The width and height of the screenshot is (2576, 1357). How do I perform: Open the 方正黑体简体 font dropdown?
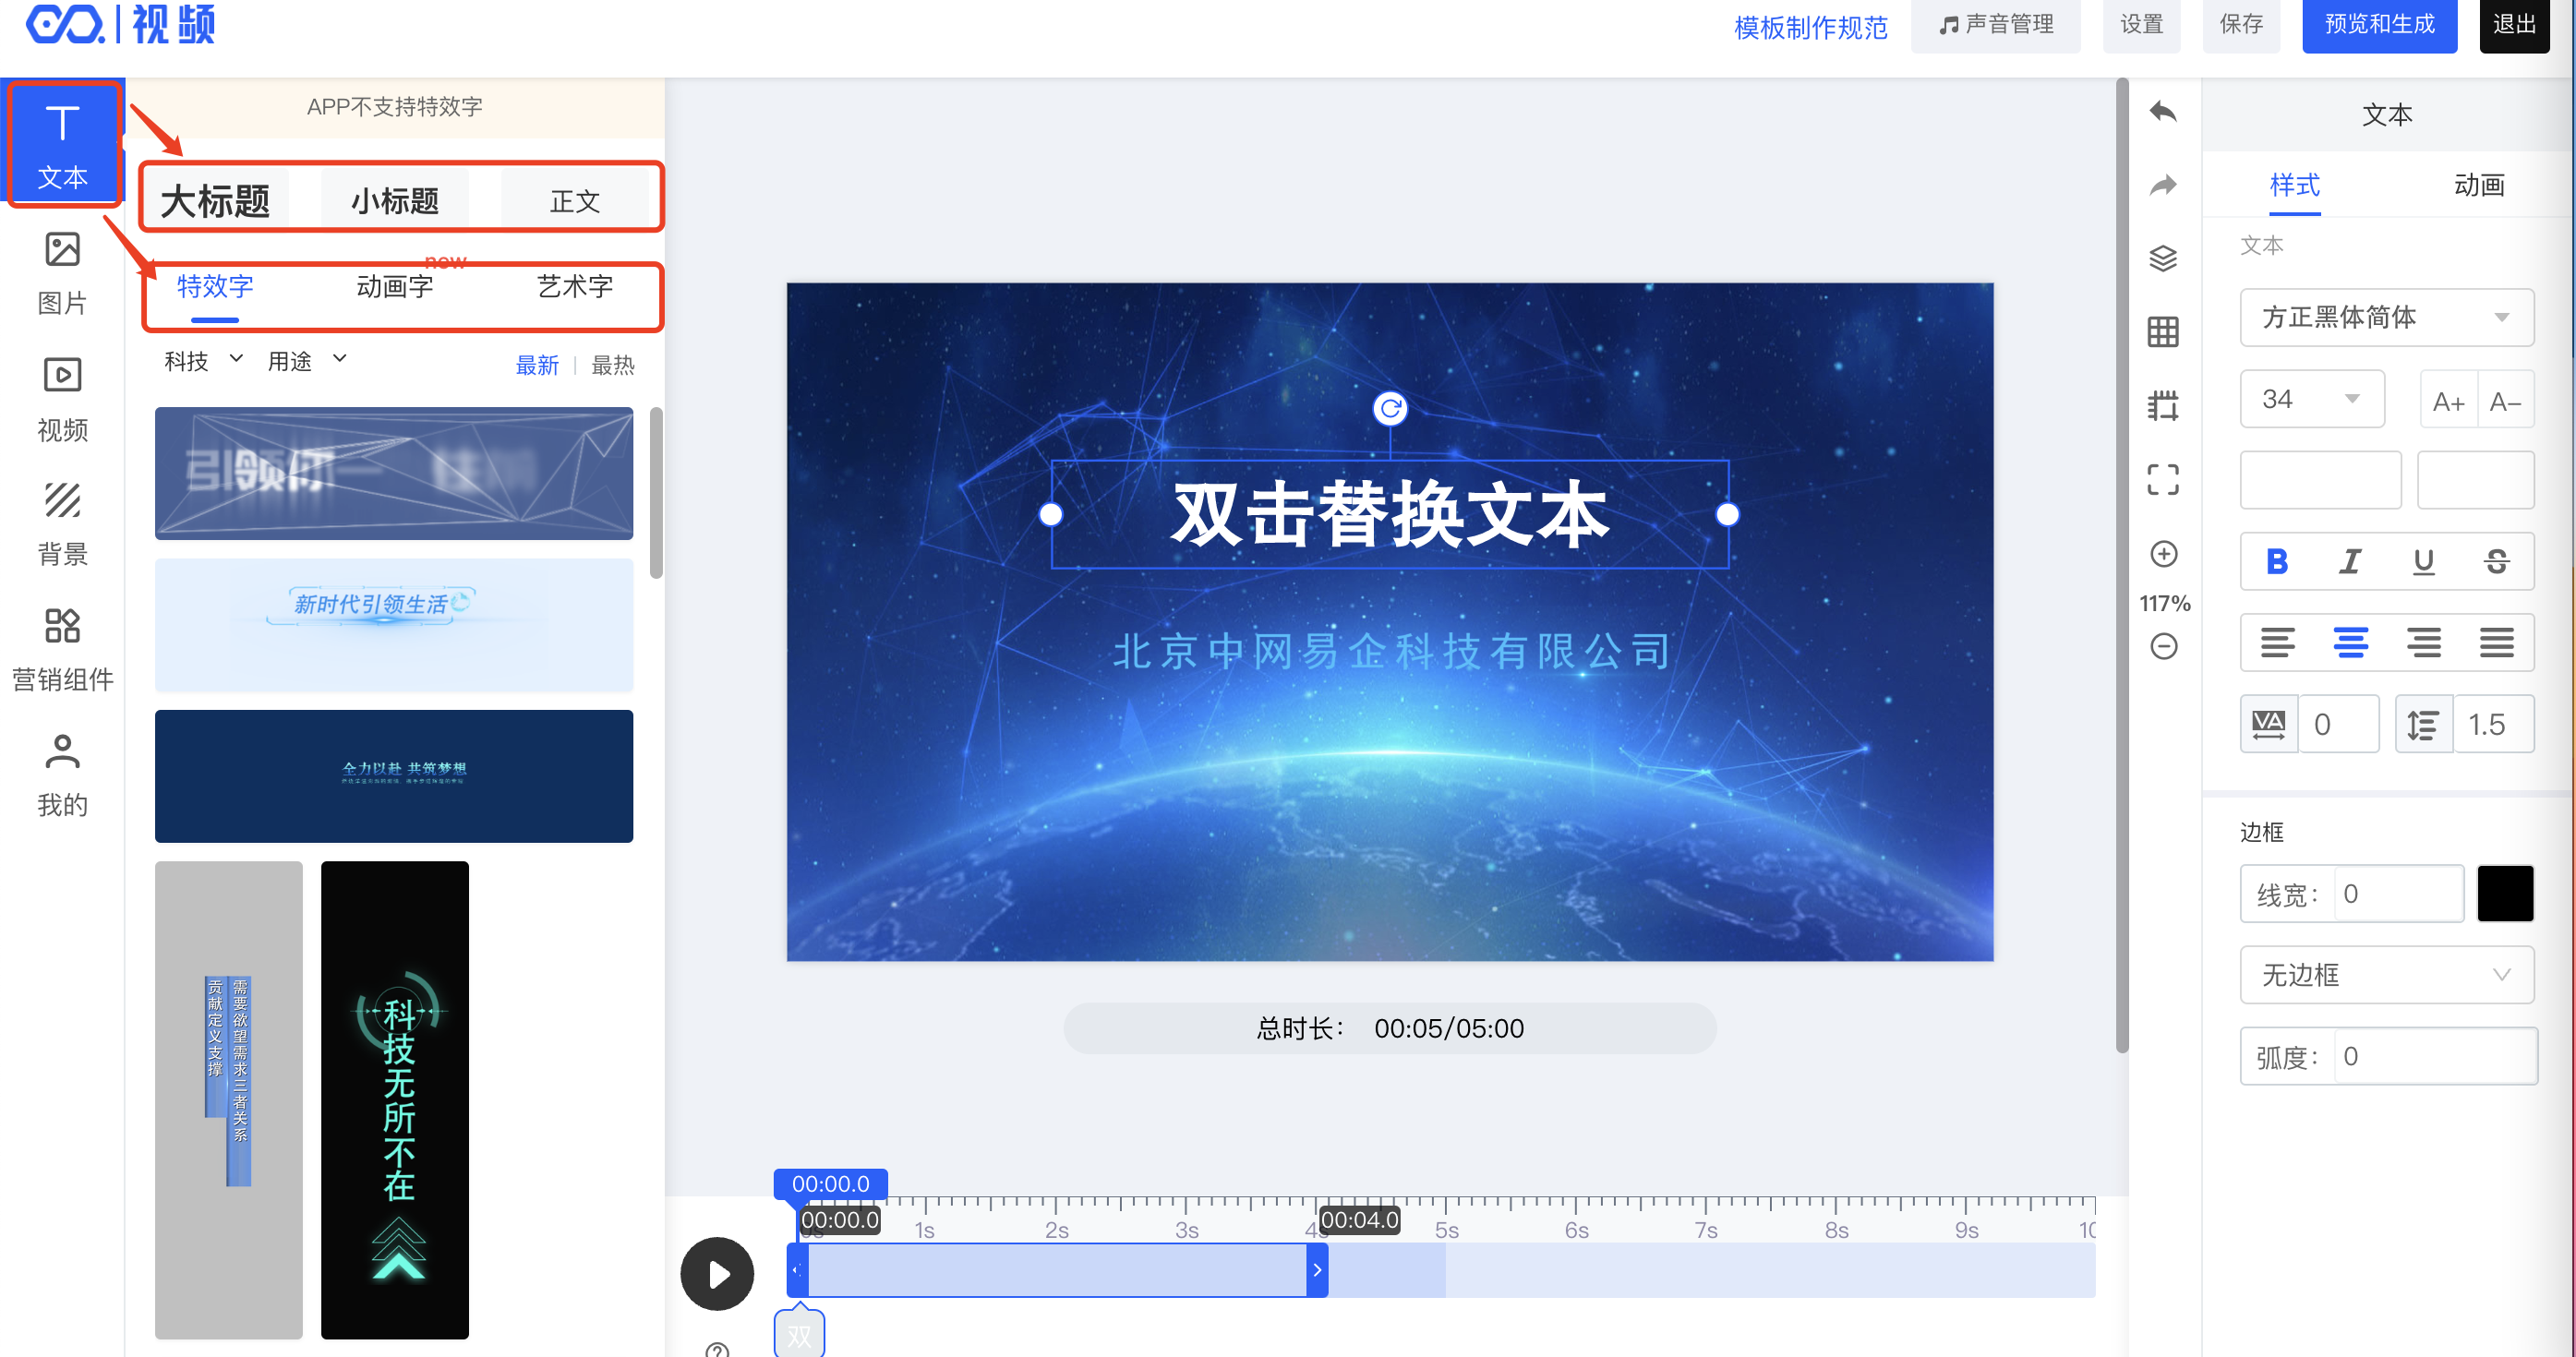tap(2385, 318)
